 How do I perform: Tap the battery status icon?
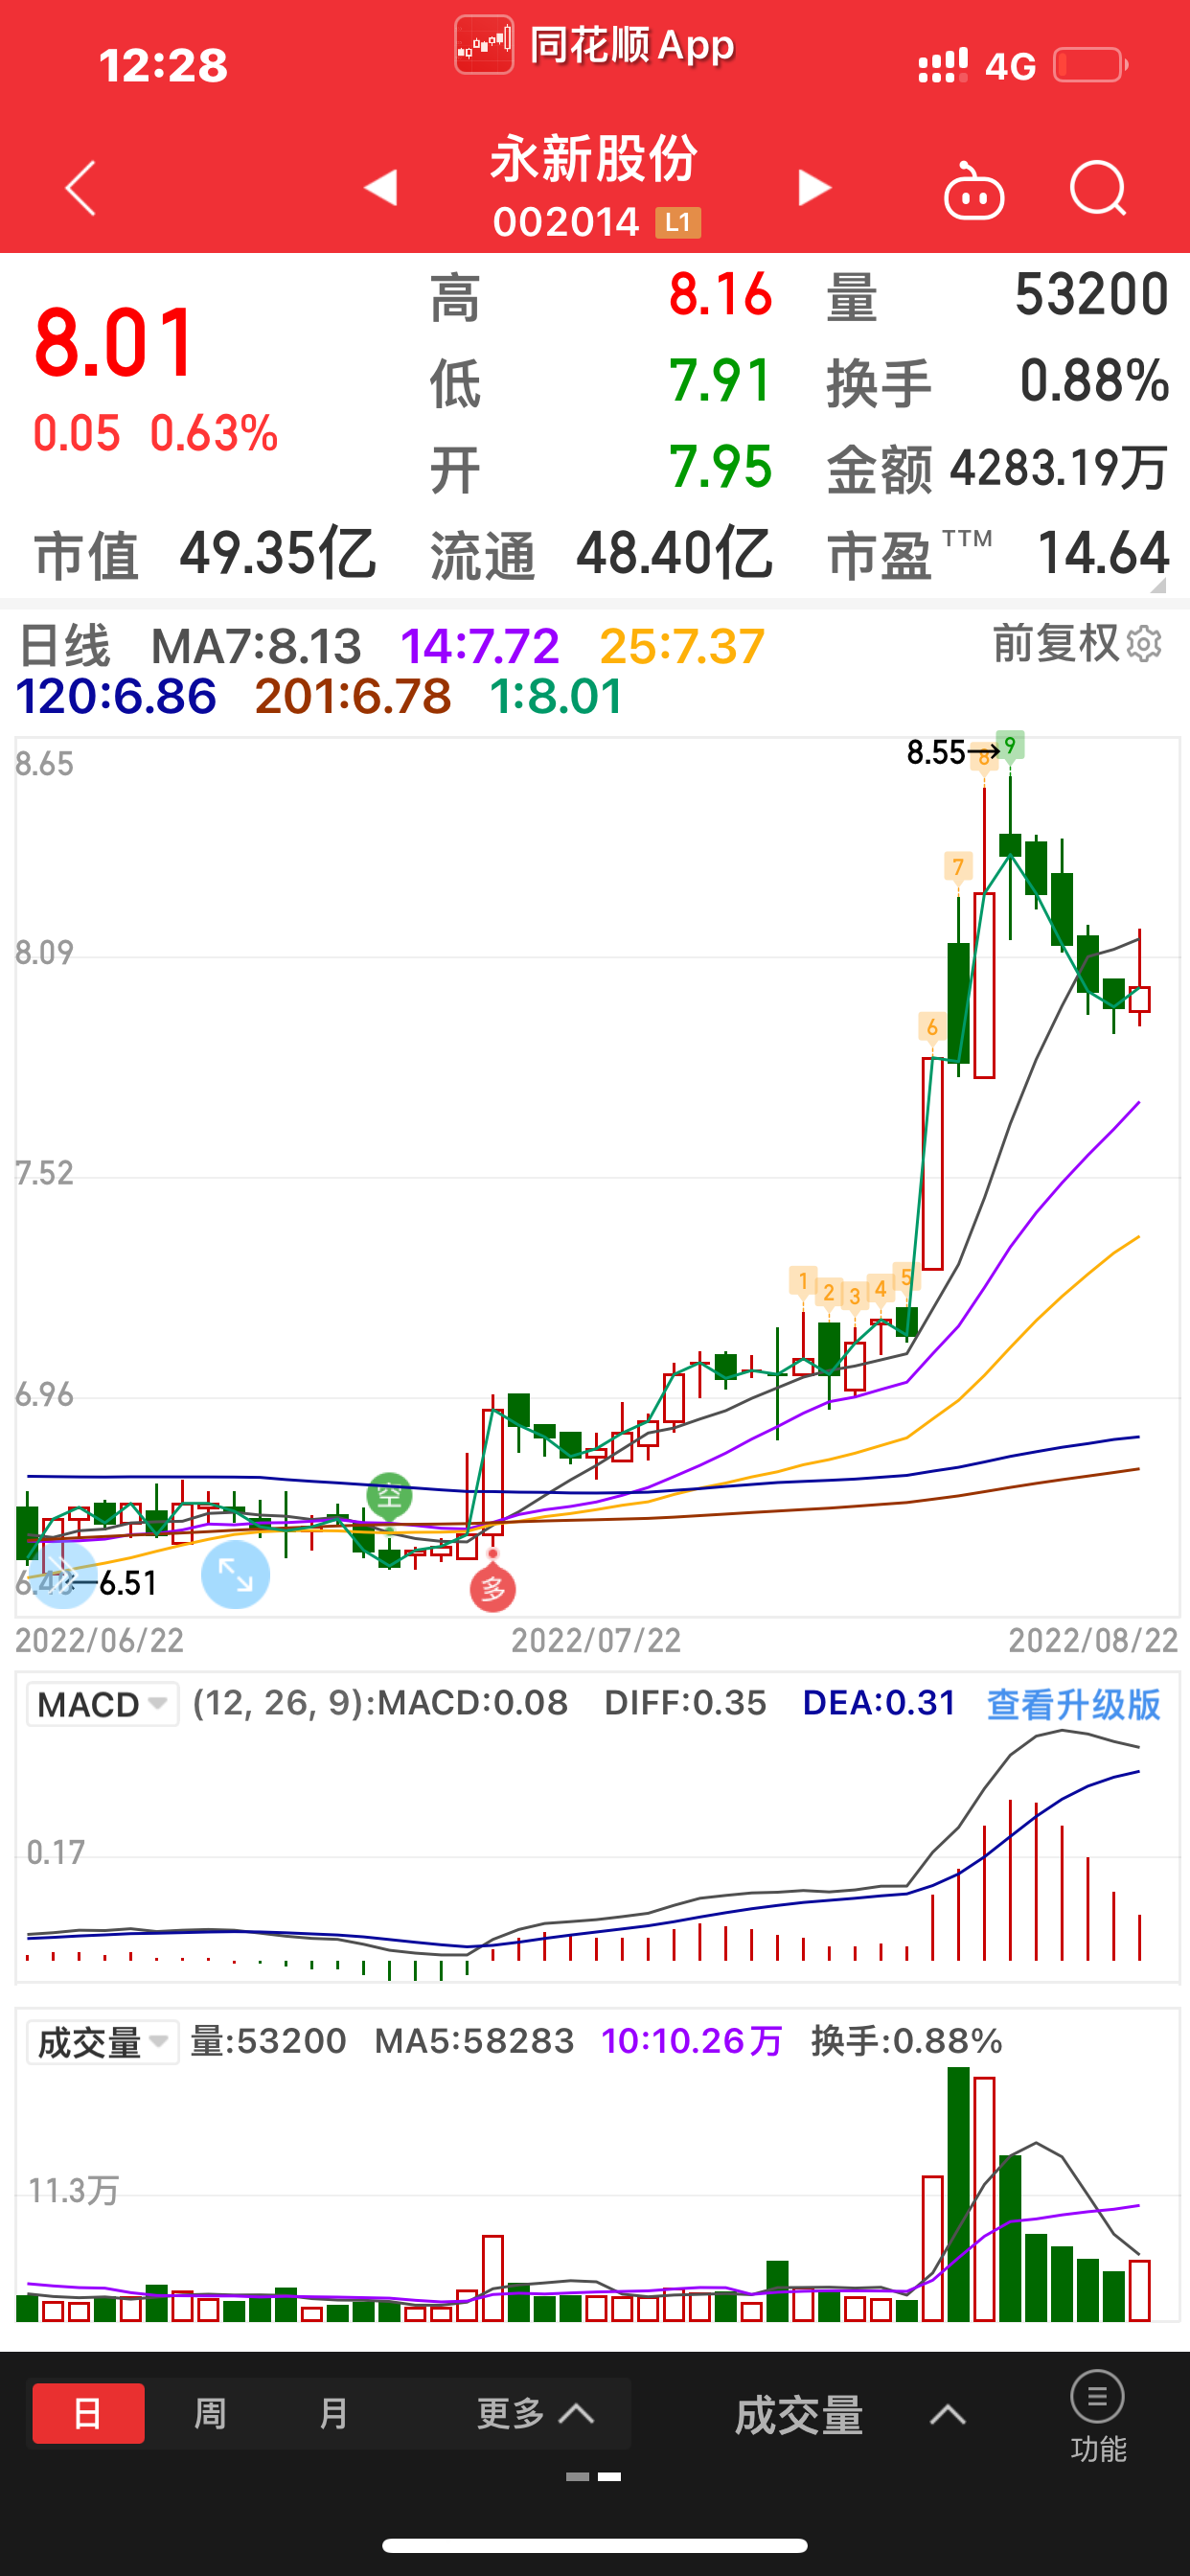[1091, 65]
